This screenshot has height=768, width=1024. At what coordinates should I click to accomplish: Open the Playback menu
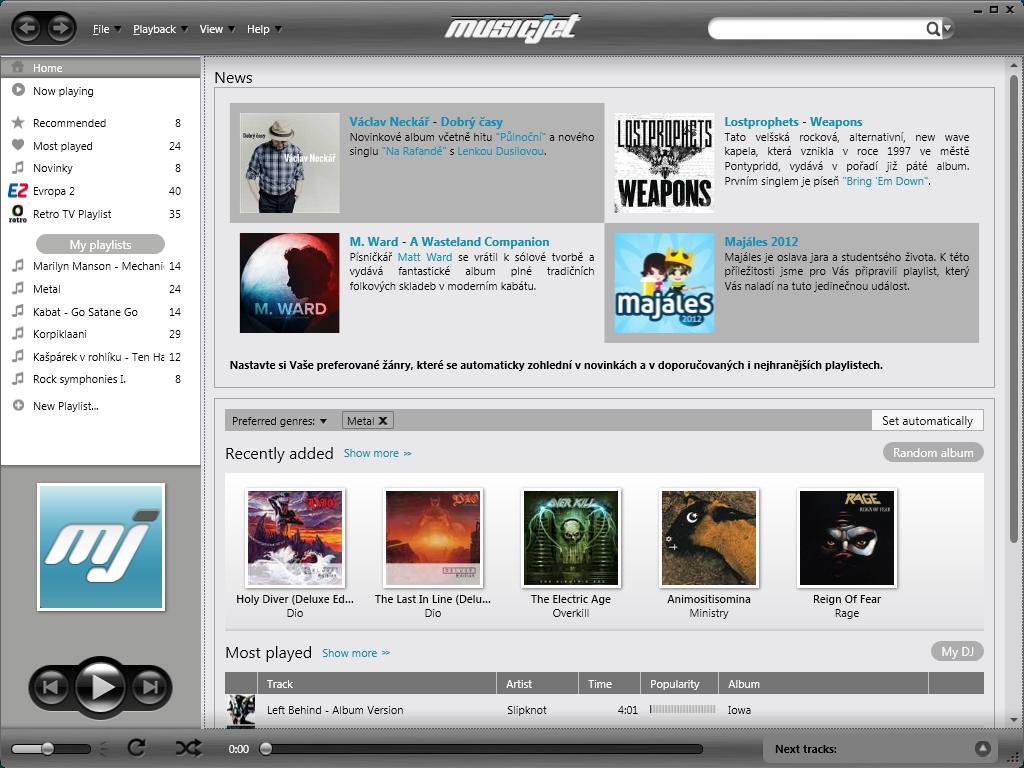pyautogui.click(x=160, y=29)
